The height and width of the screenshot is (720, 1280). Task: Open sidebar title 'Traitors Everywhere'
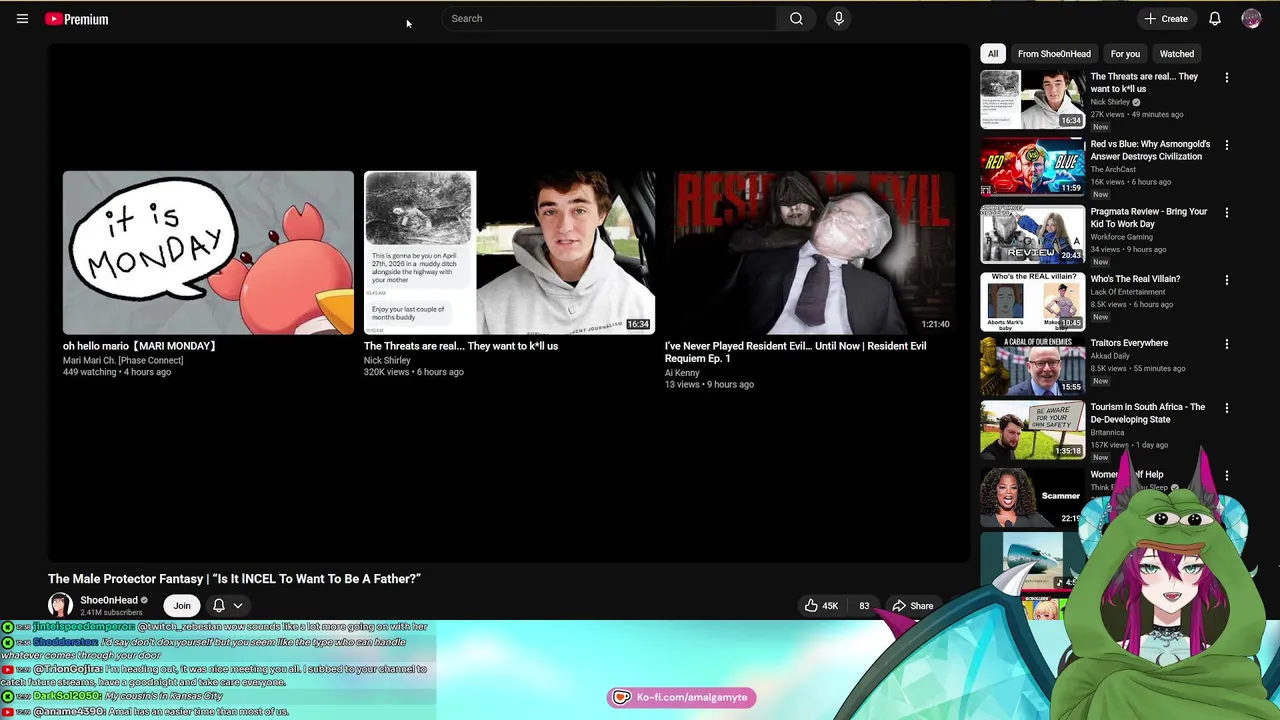tap(1129, 343)
